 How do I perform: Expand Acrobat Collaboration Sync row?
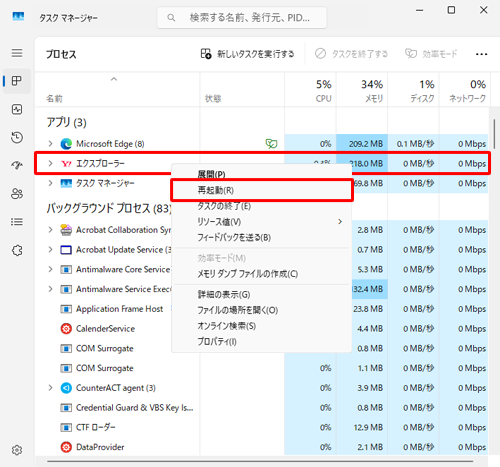50,230
